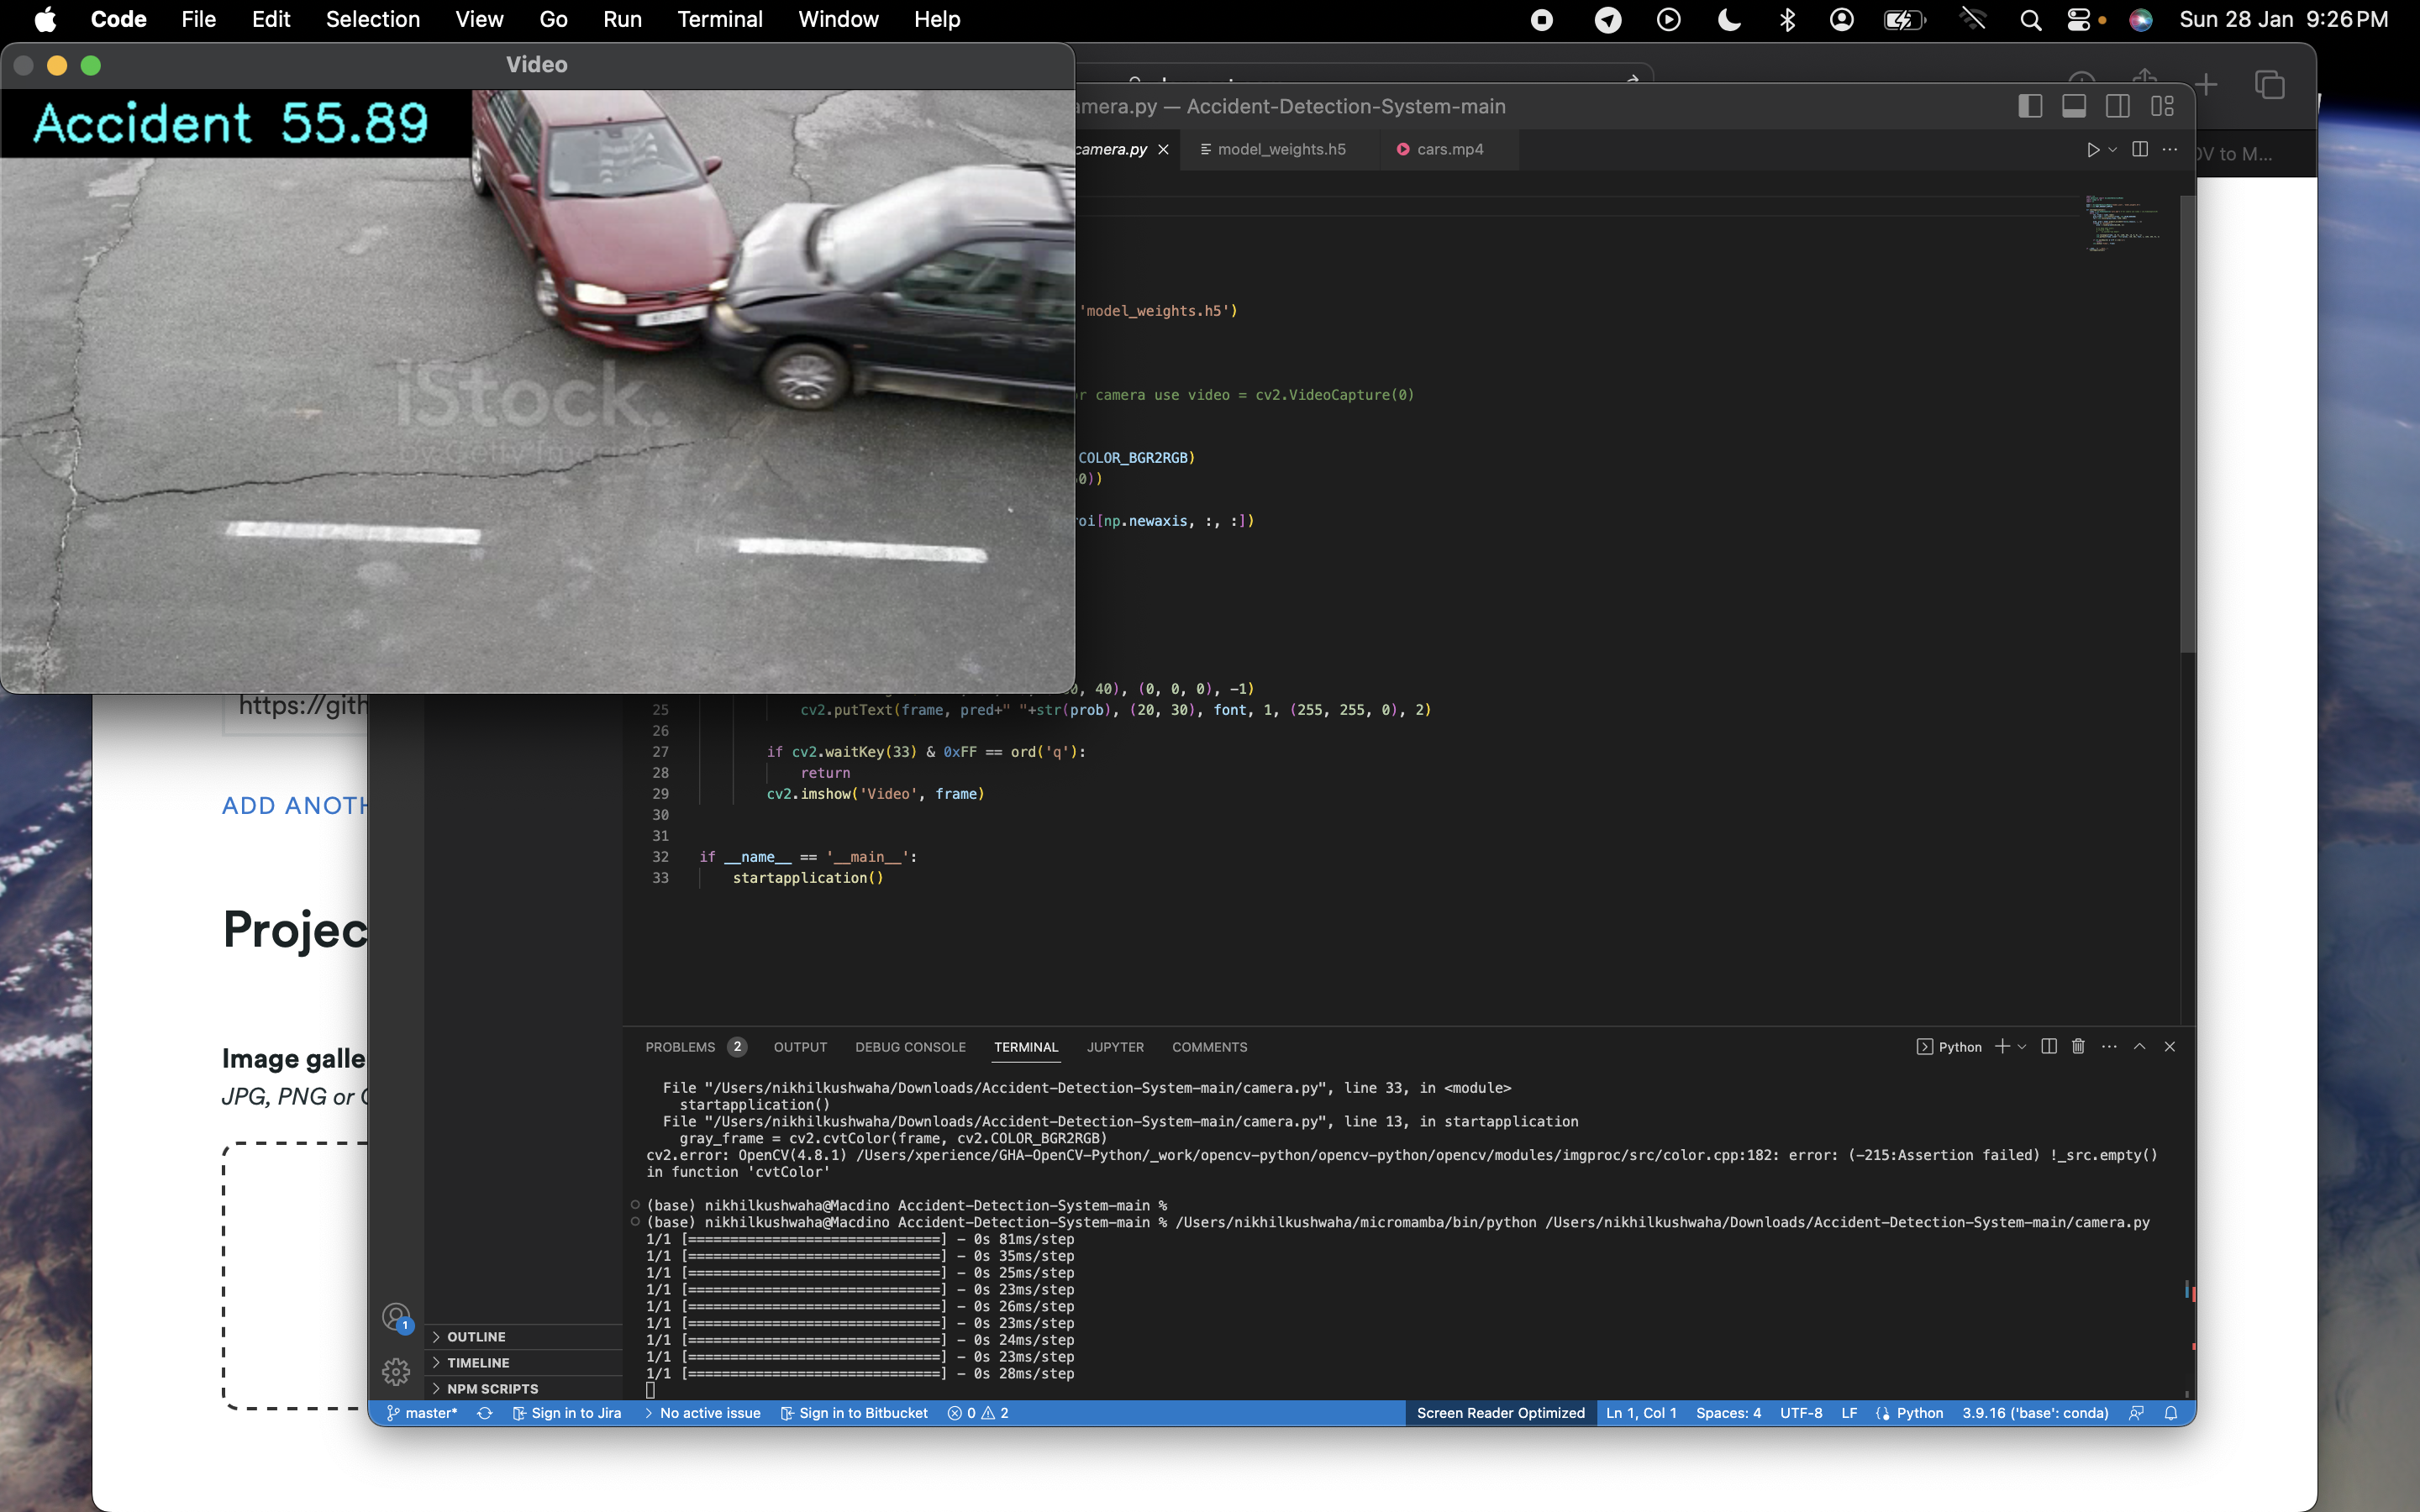
Task: Split the terminal pane
Action: click(x=2048, y=1046)
